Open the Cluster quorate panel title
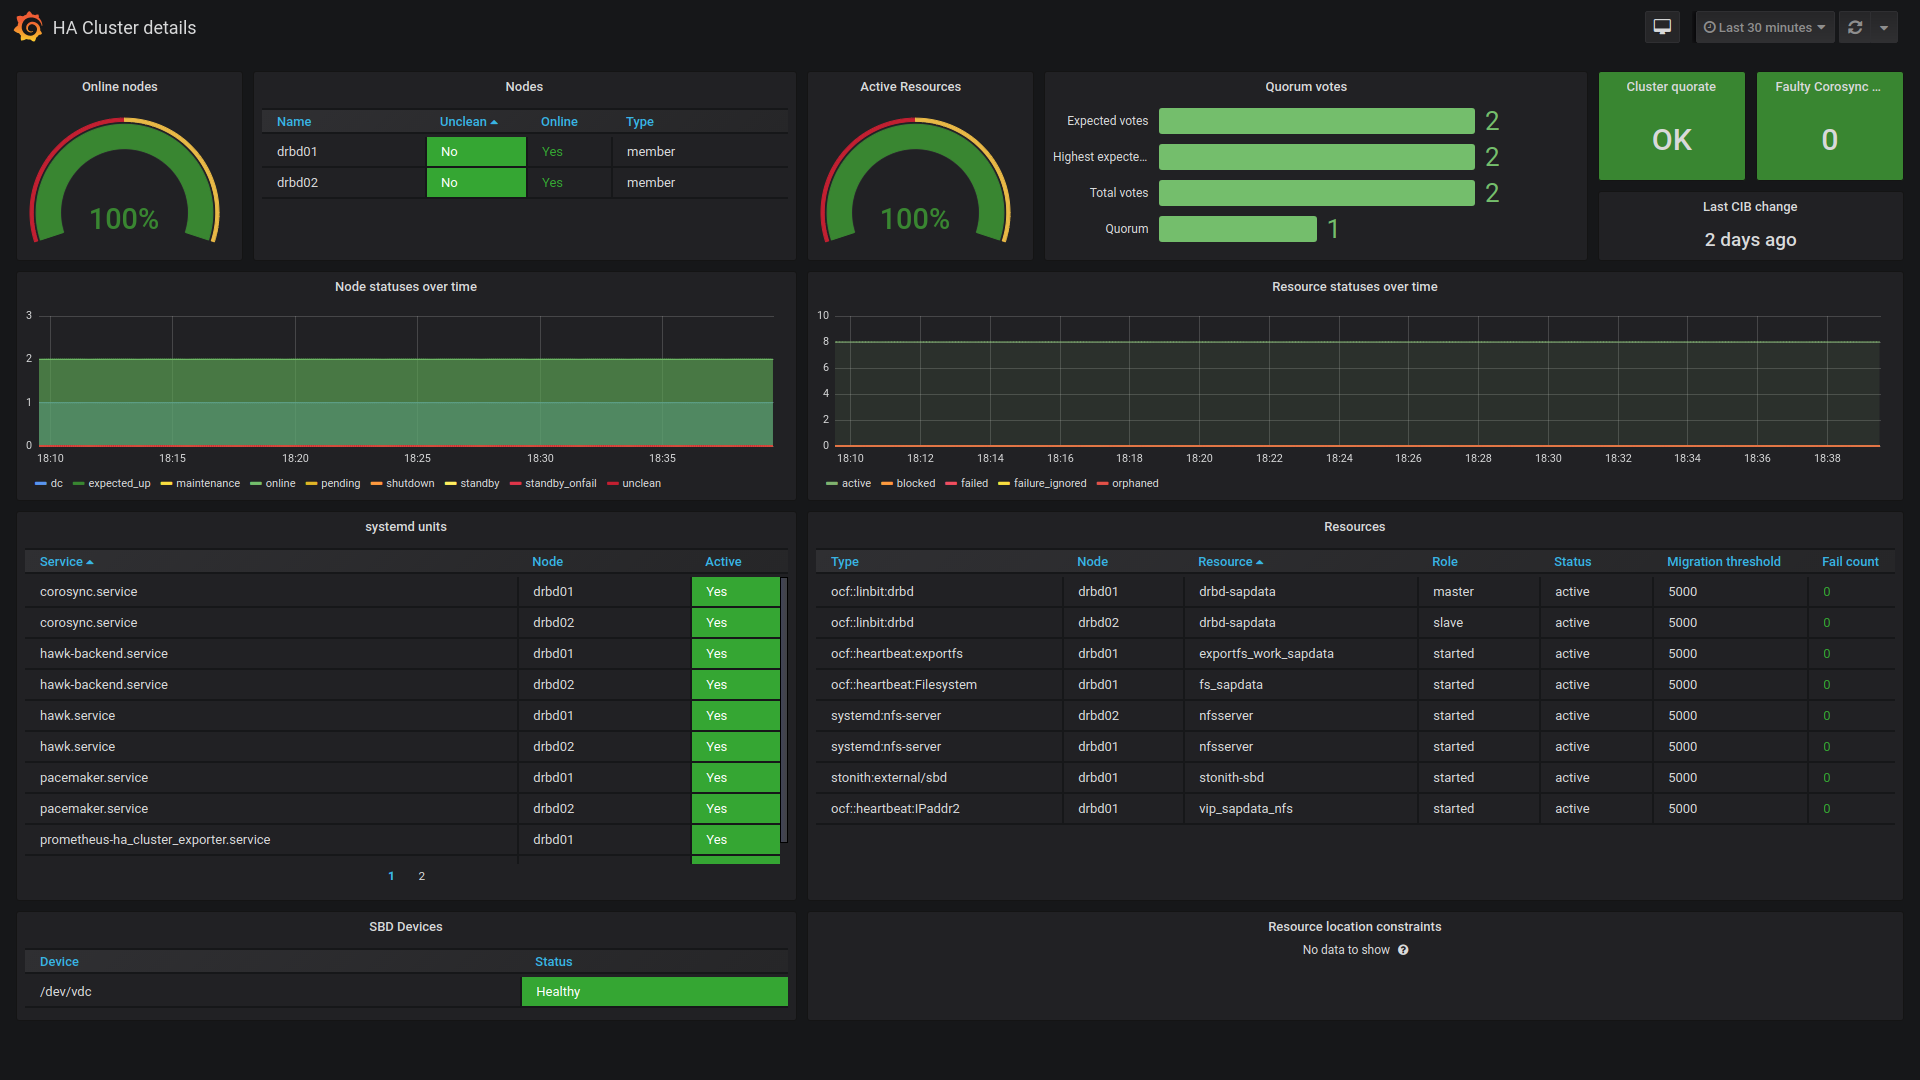This screenshot has width=1920, height=1080. [1670, 87]
